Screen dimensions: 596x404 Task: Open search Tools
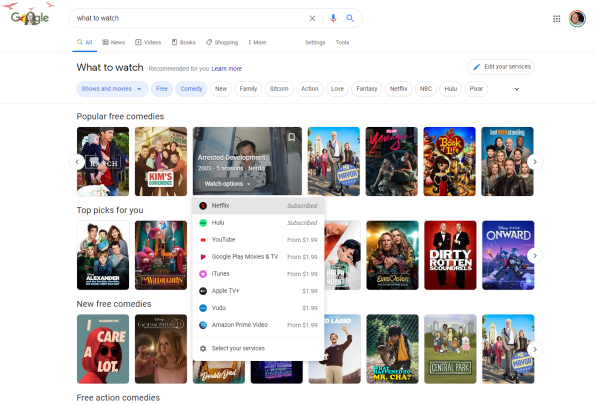pyautogui.click(x=342, y=43)
